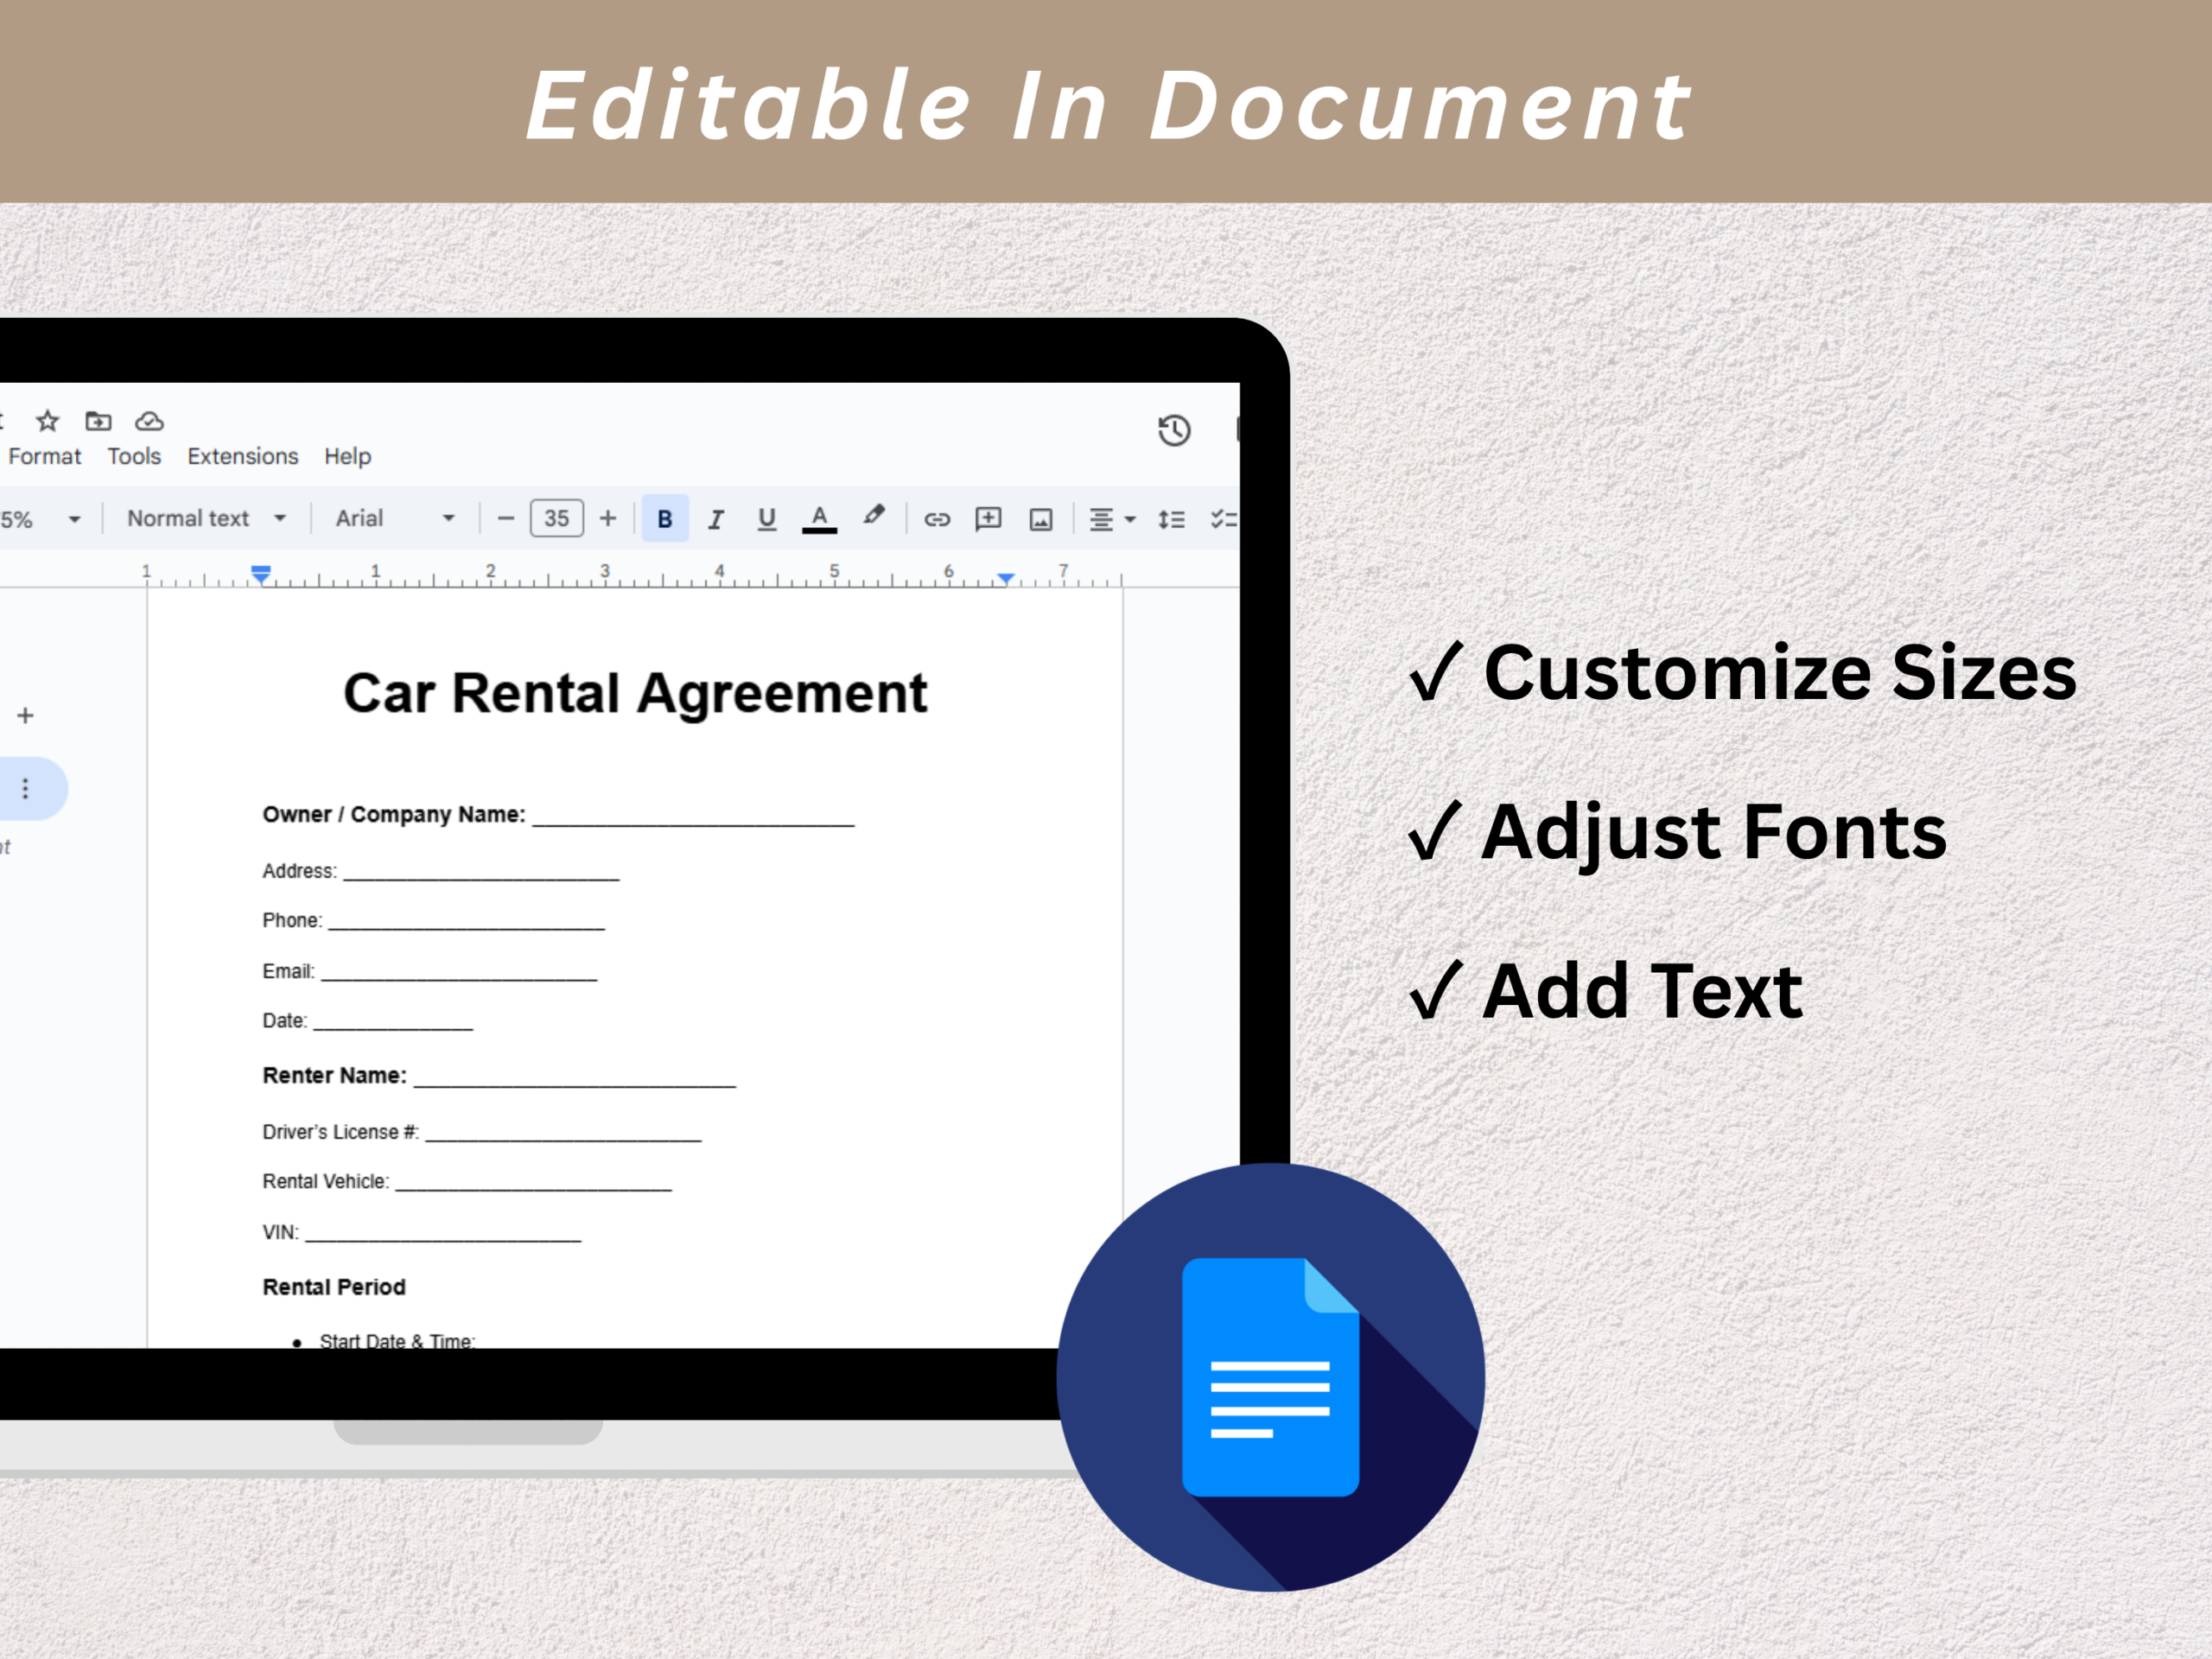Open the text color picker
The image size is (2212, 1659).
click(x=819, y=518)
